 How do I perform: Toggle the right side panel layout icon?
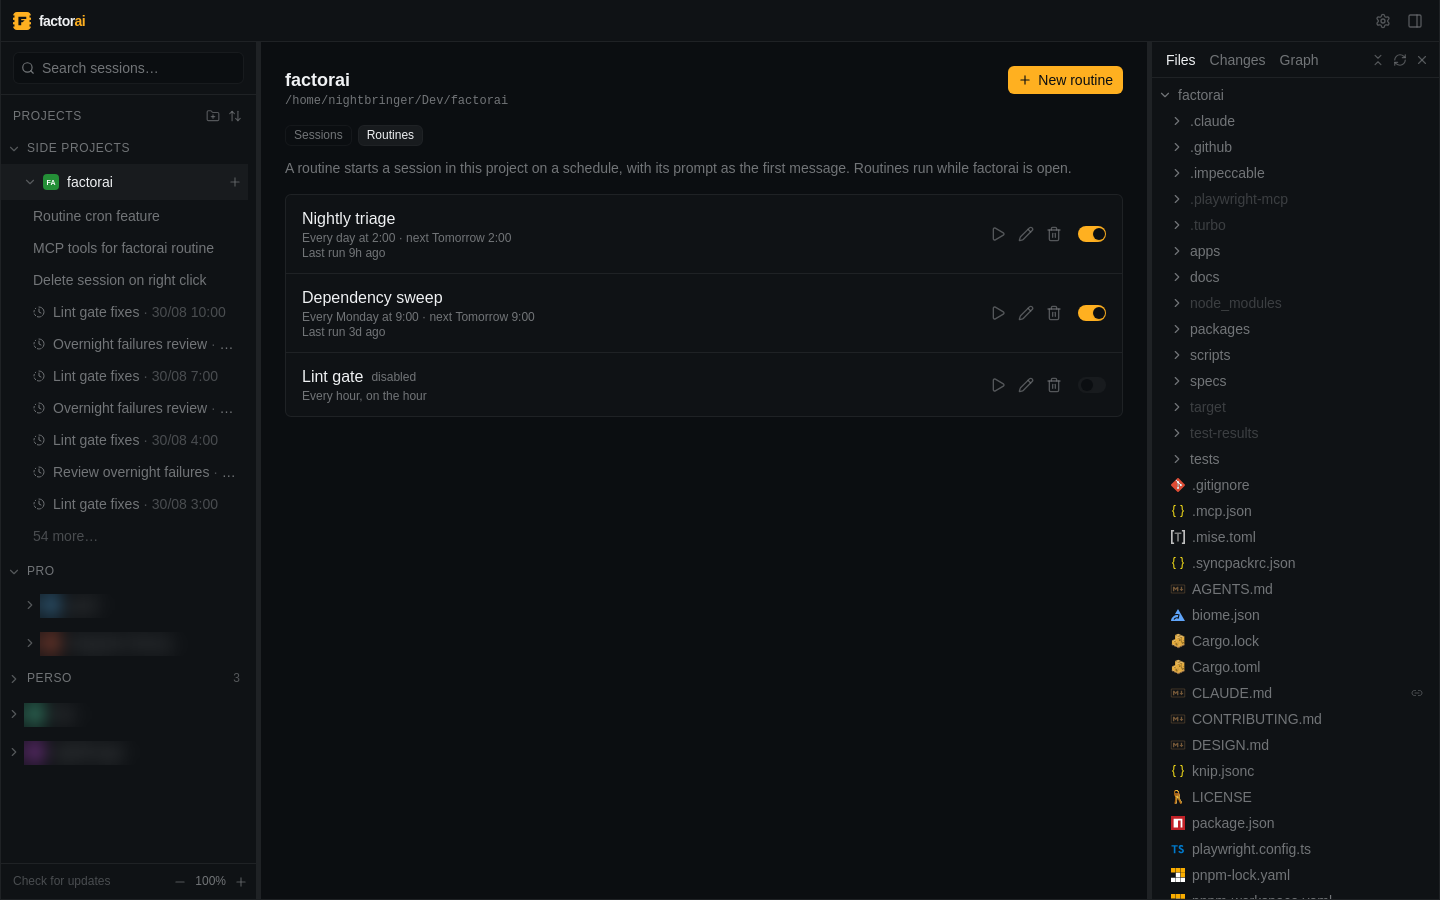(1415, 21)
